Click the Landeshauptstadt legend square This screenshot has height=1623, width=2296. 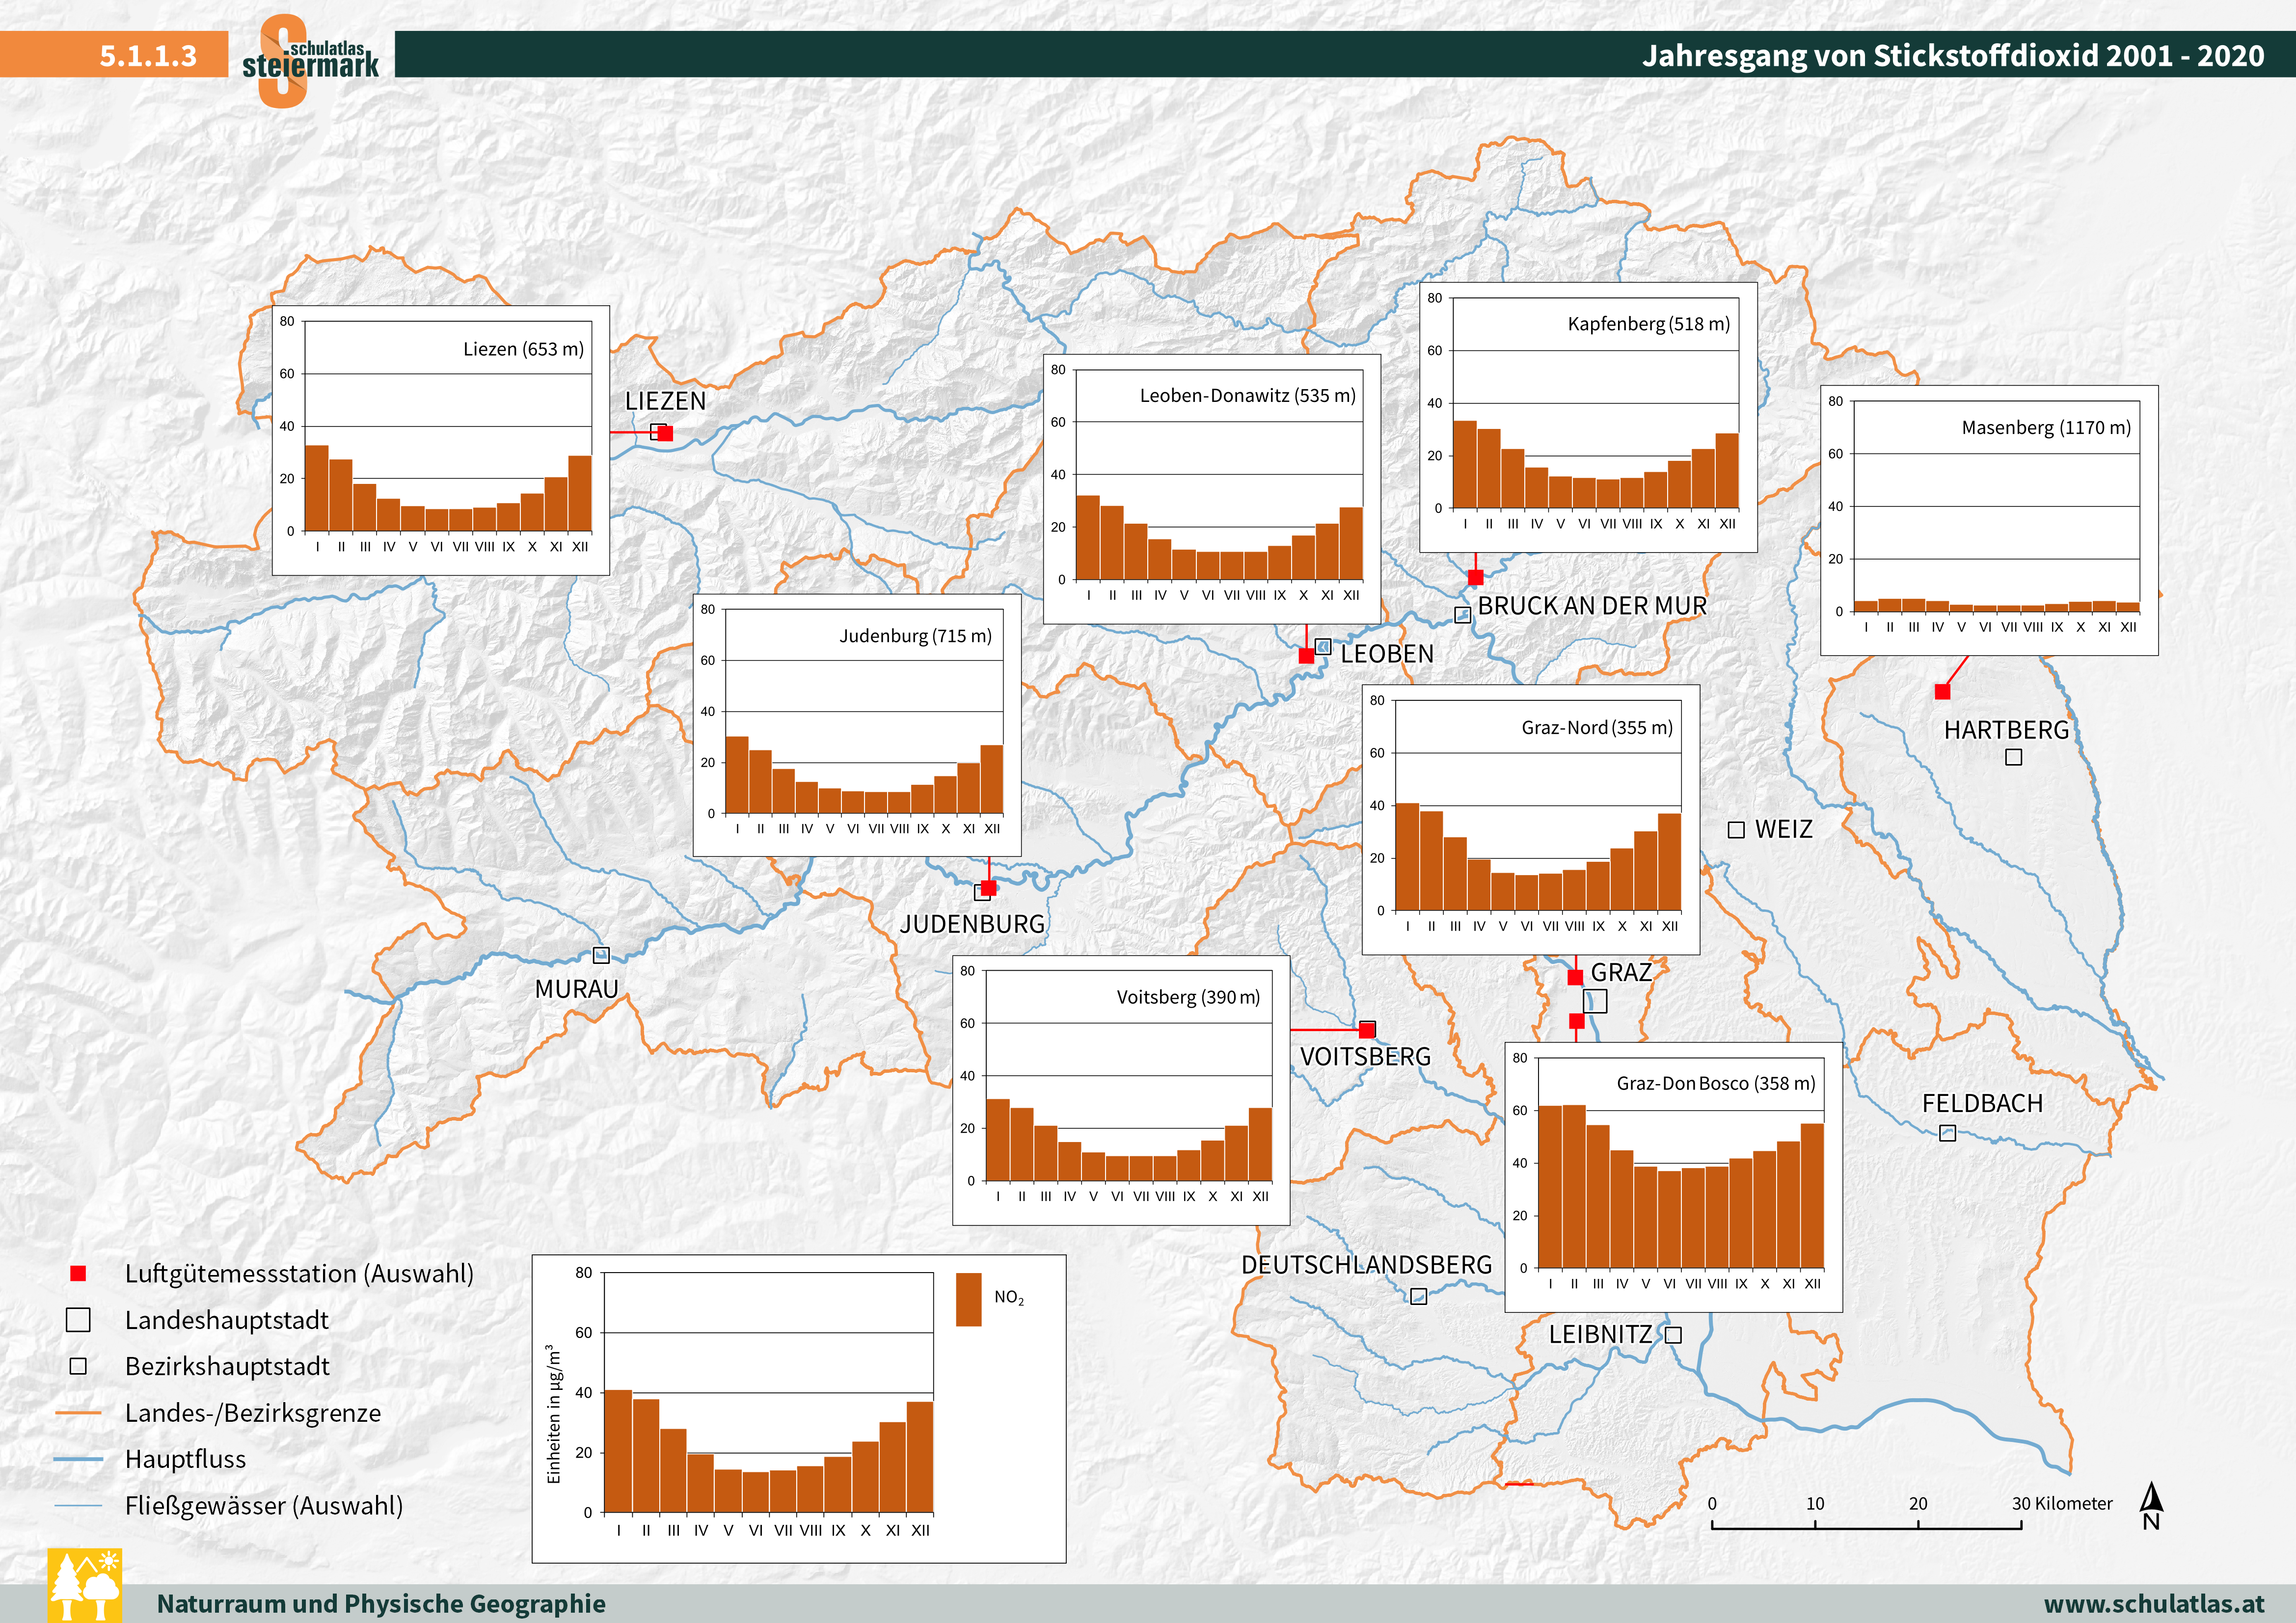tap(78, 1320)
